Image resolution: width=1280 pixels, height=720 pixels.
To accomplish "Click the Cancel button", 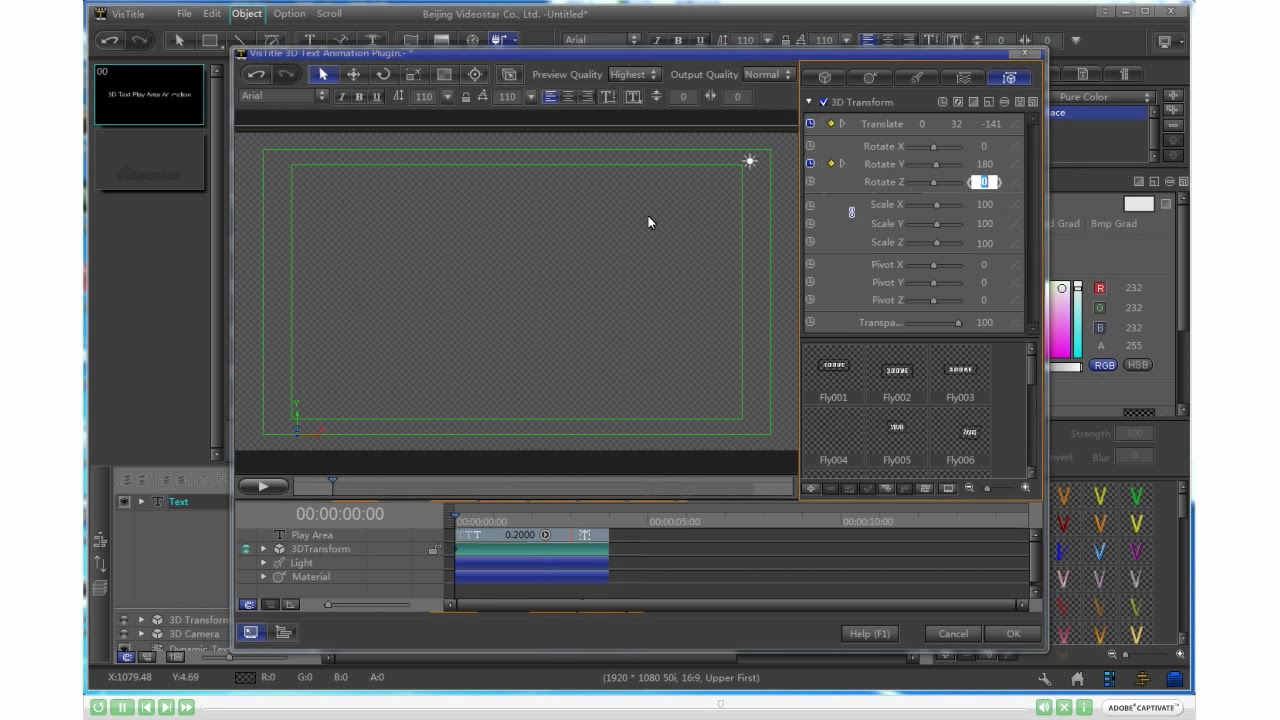I will point(953,634).
